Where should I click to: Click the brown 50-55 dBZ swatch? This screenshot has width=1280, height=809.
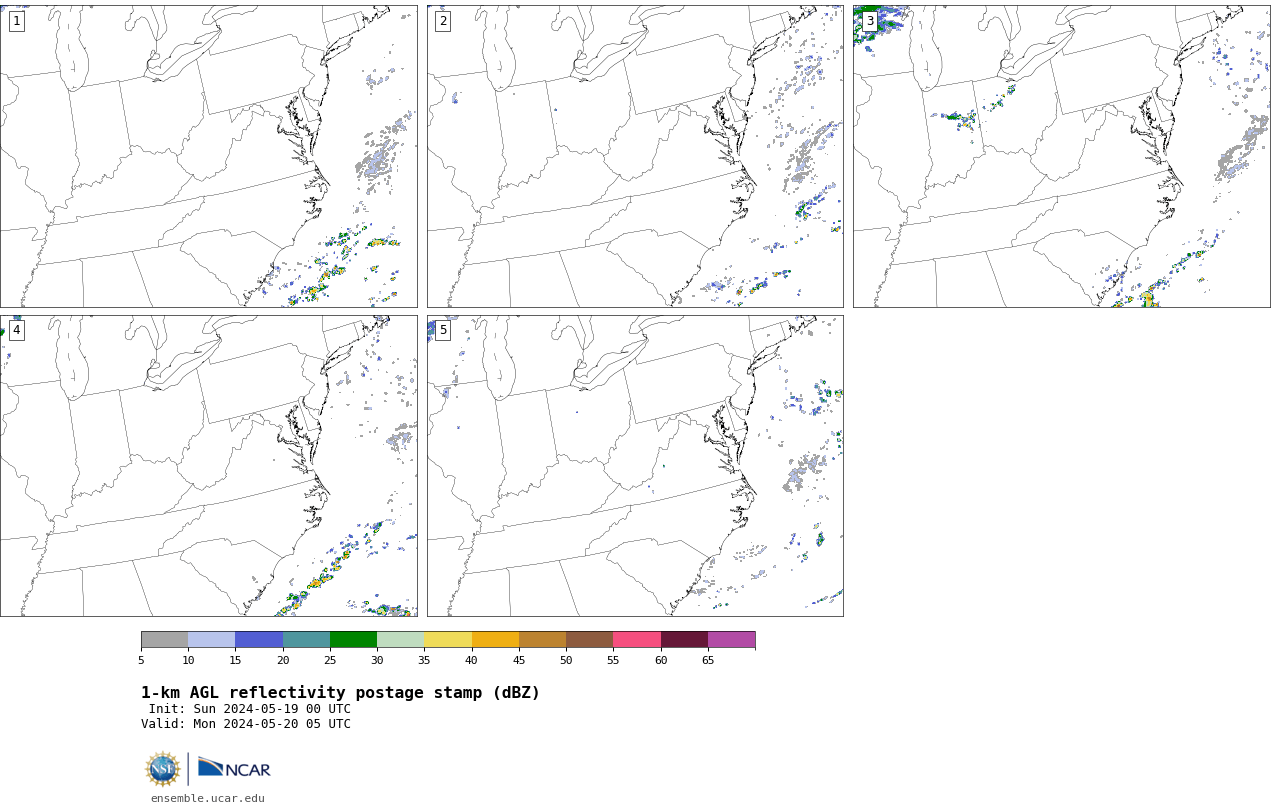click(590, 640)
